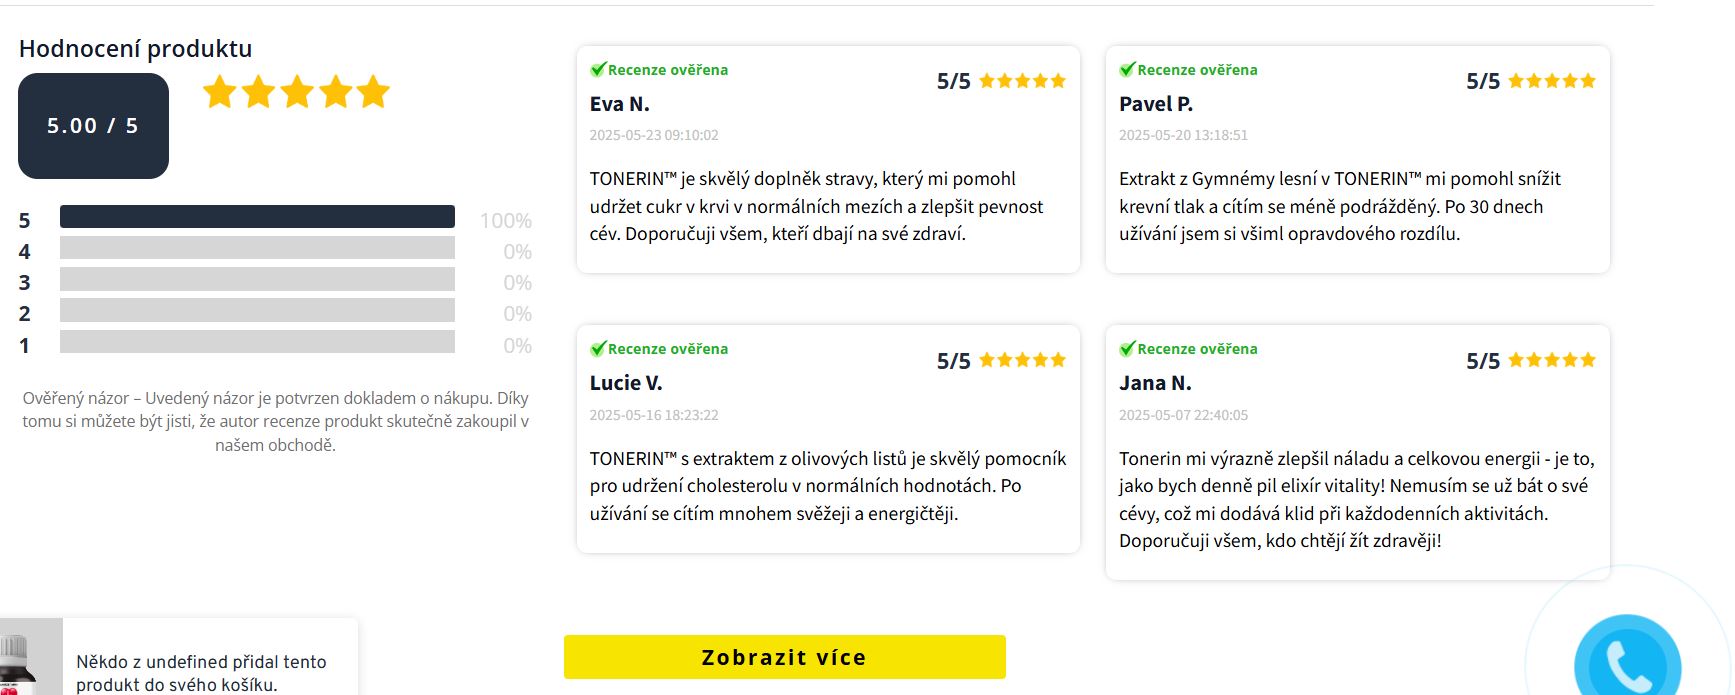Image resolution: width=1735 pixels, height=695 pixels.
Task: Click the star rating in Jana N.'s review
Action: [1551, 360]
